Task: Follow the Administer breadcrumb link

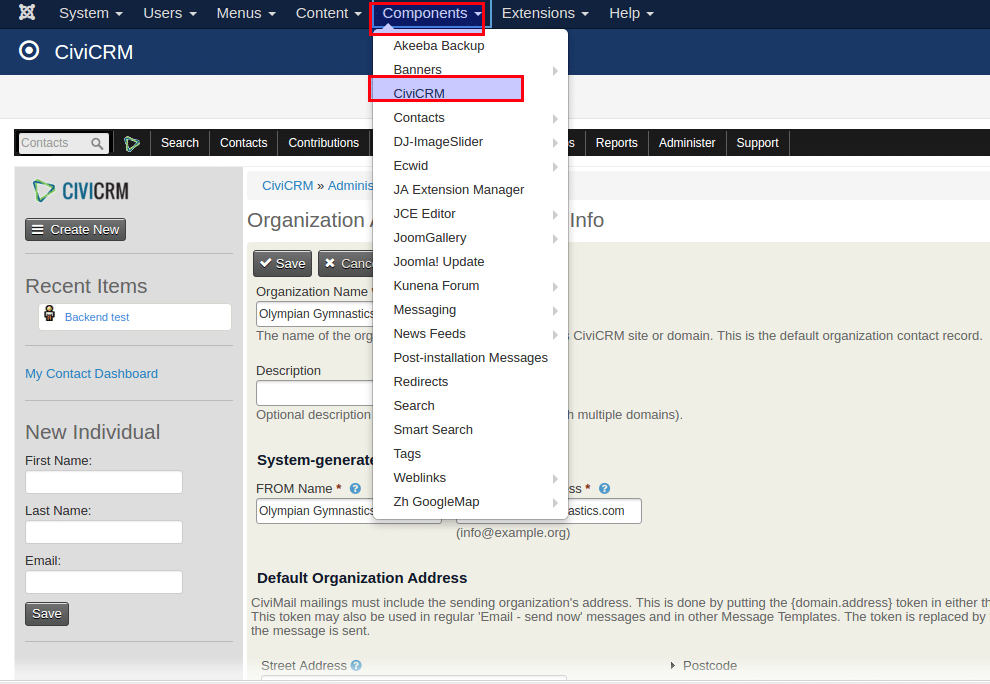Action: [350, 186]
